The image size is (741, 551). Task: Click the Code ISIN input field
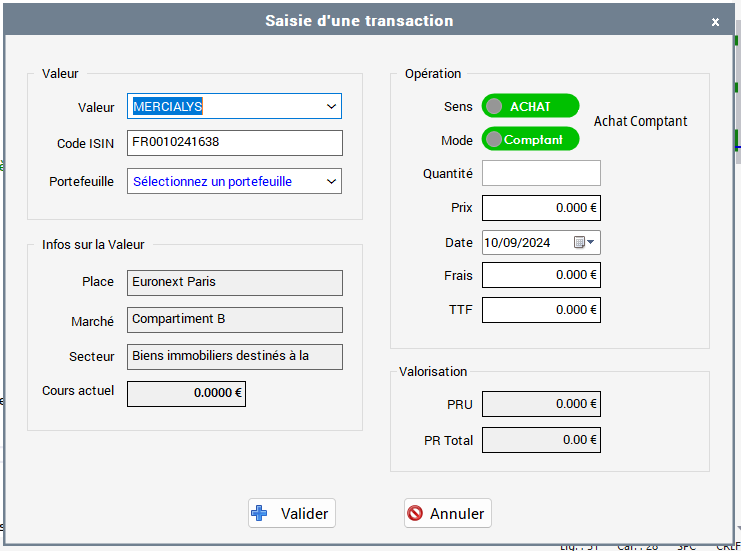pos(234,143)
